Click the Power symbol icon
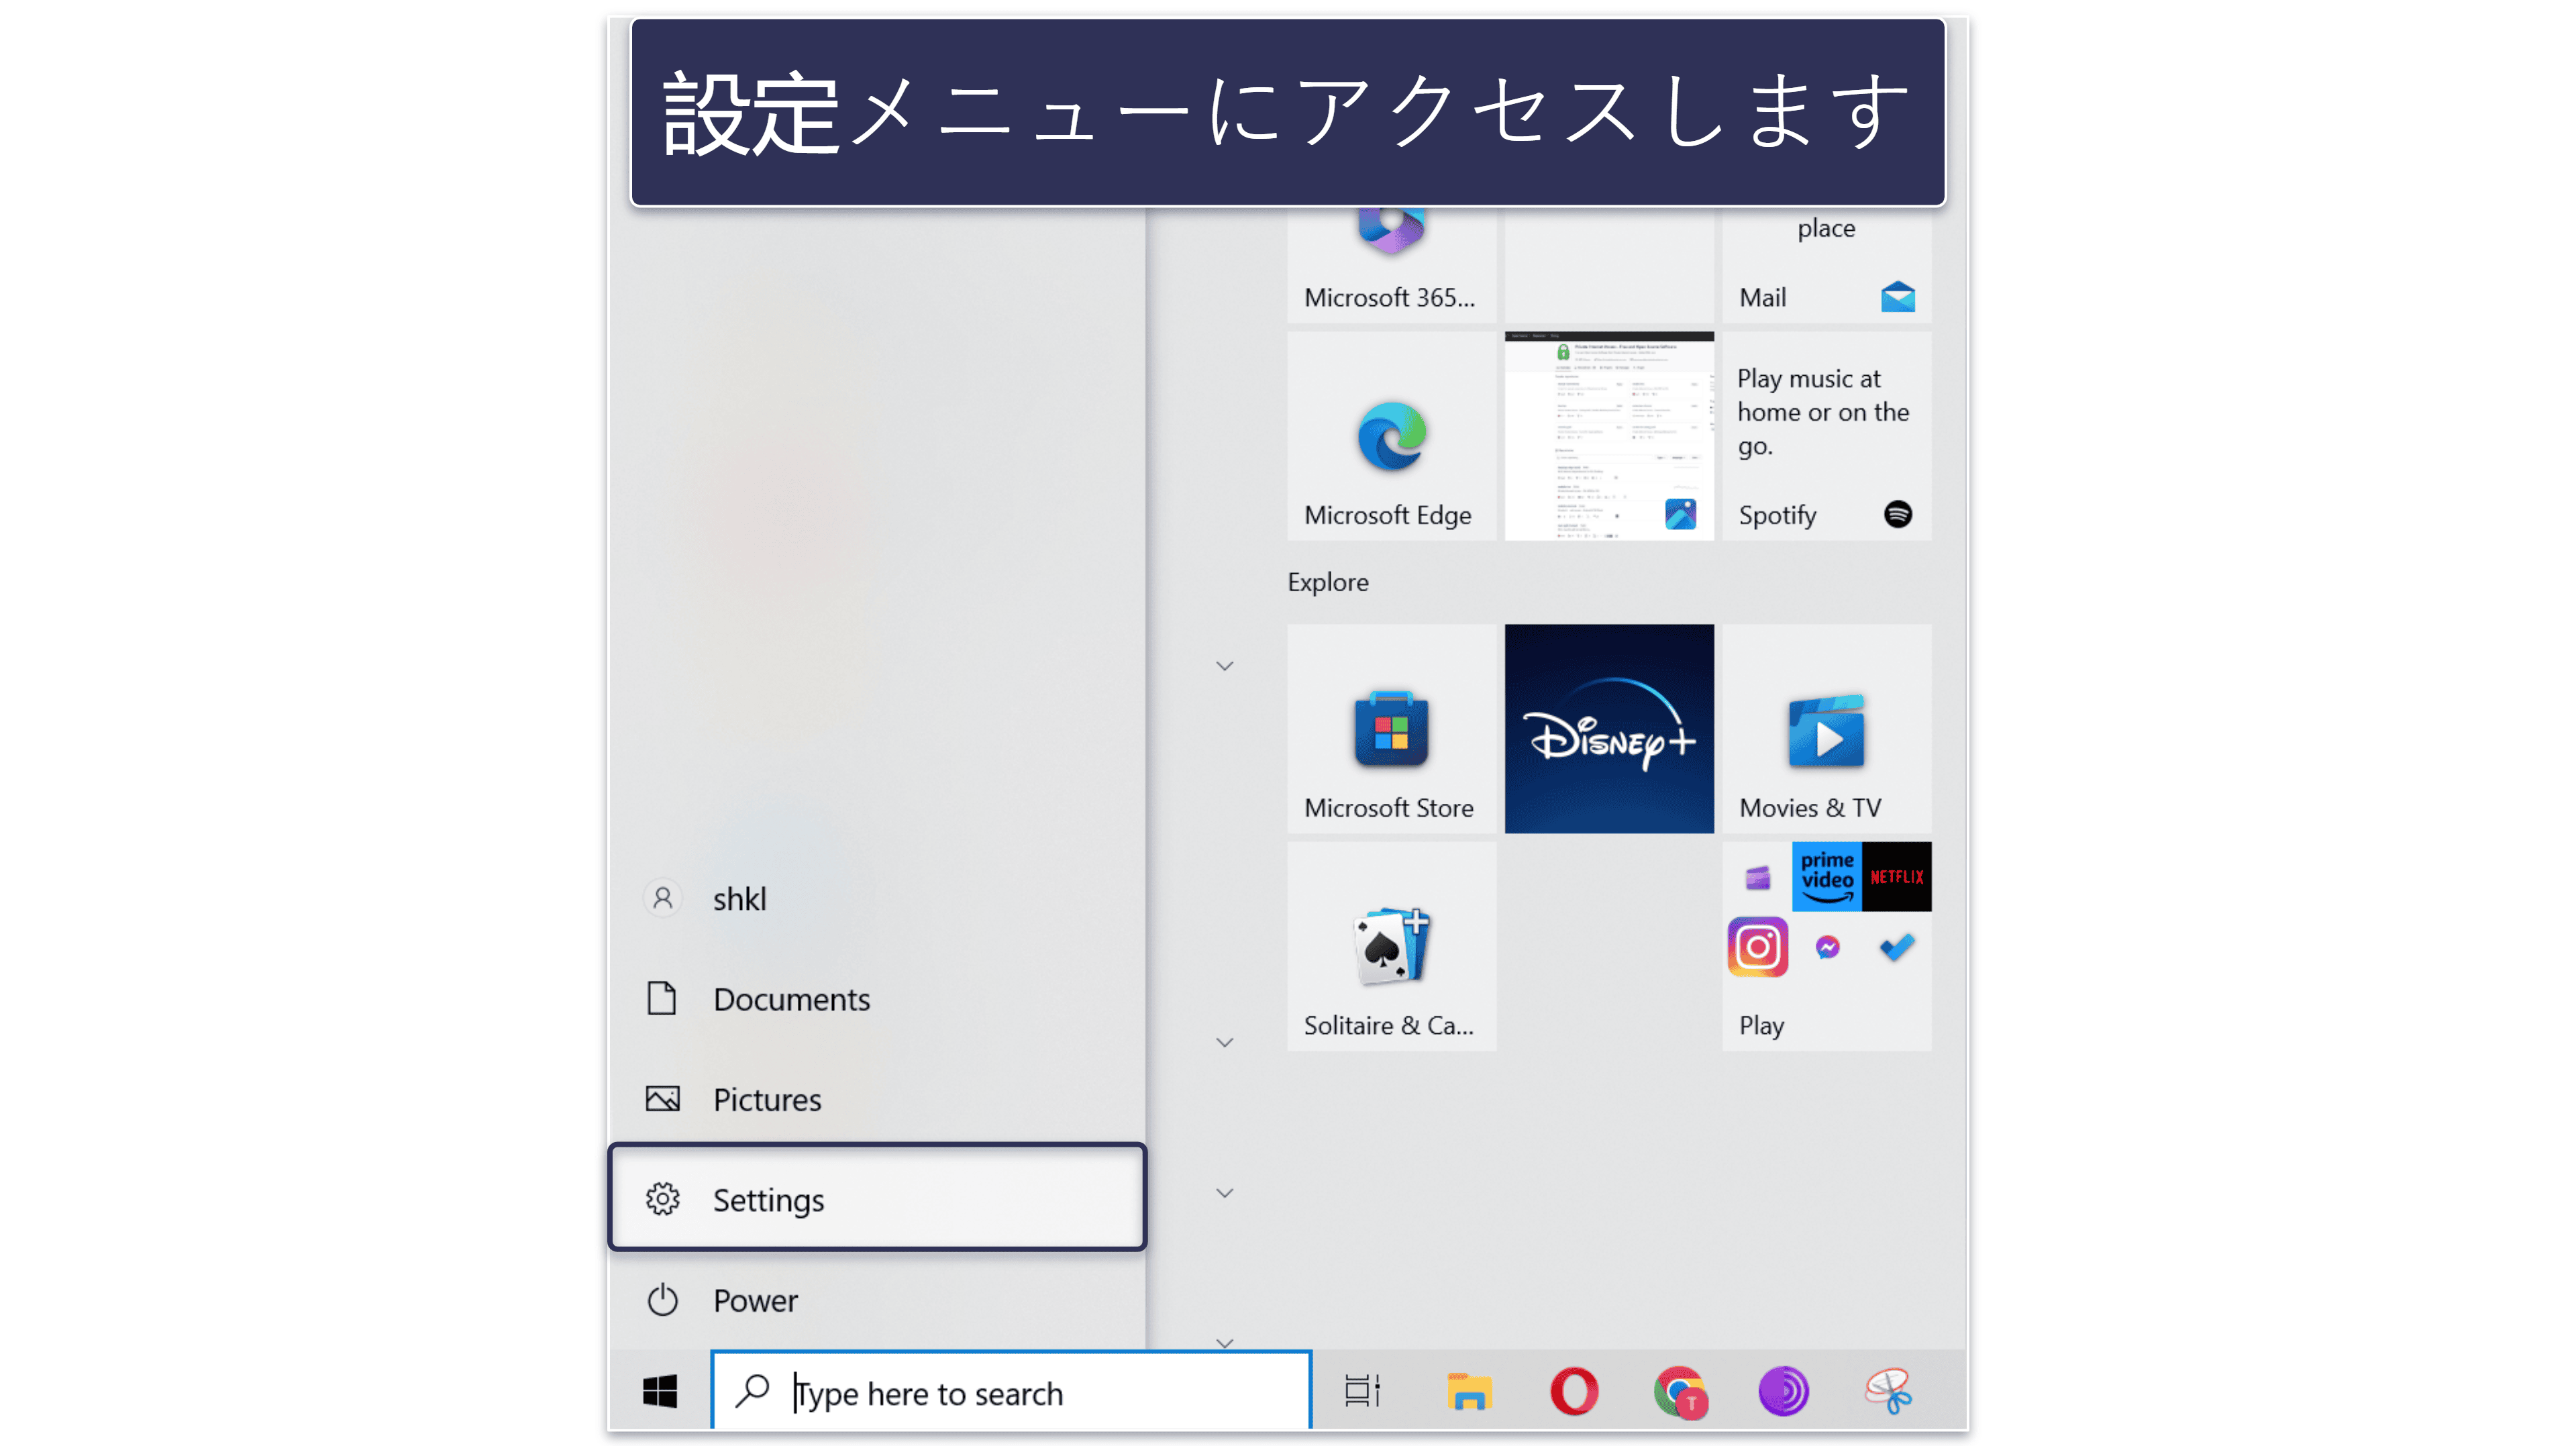This screenshot has width=2576, height=1446. pos(662,1299)
